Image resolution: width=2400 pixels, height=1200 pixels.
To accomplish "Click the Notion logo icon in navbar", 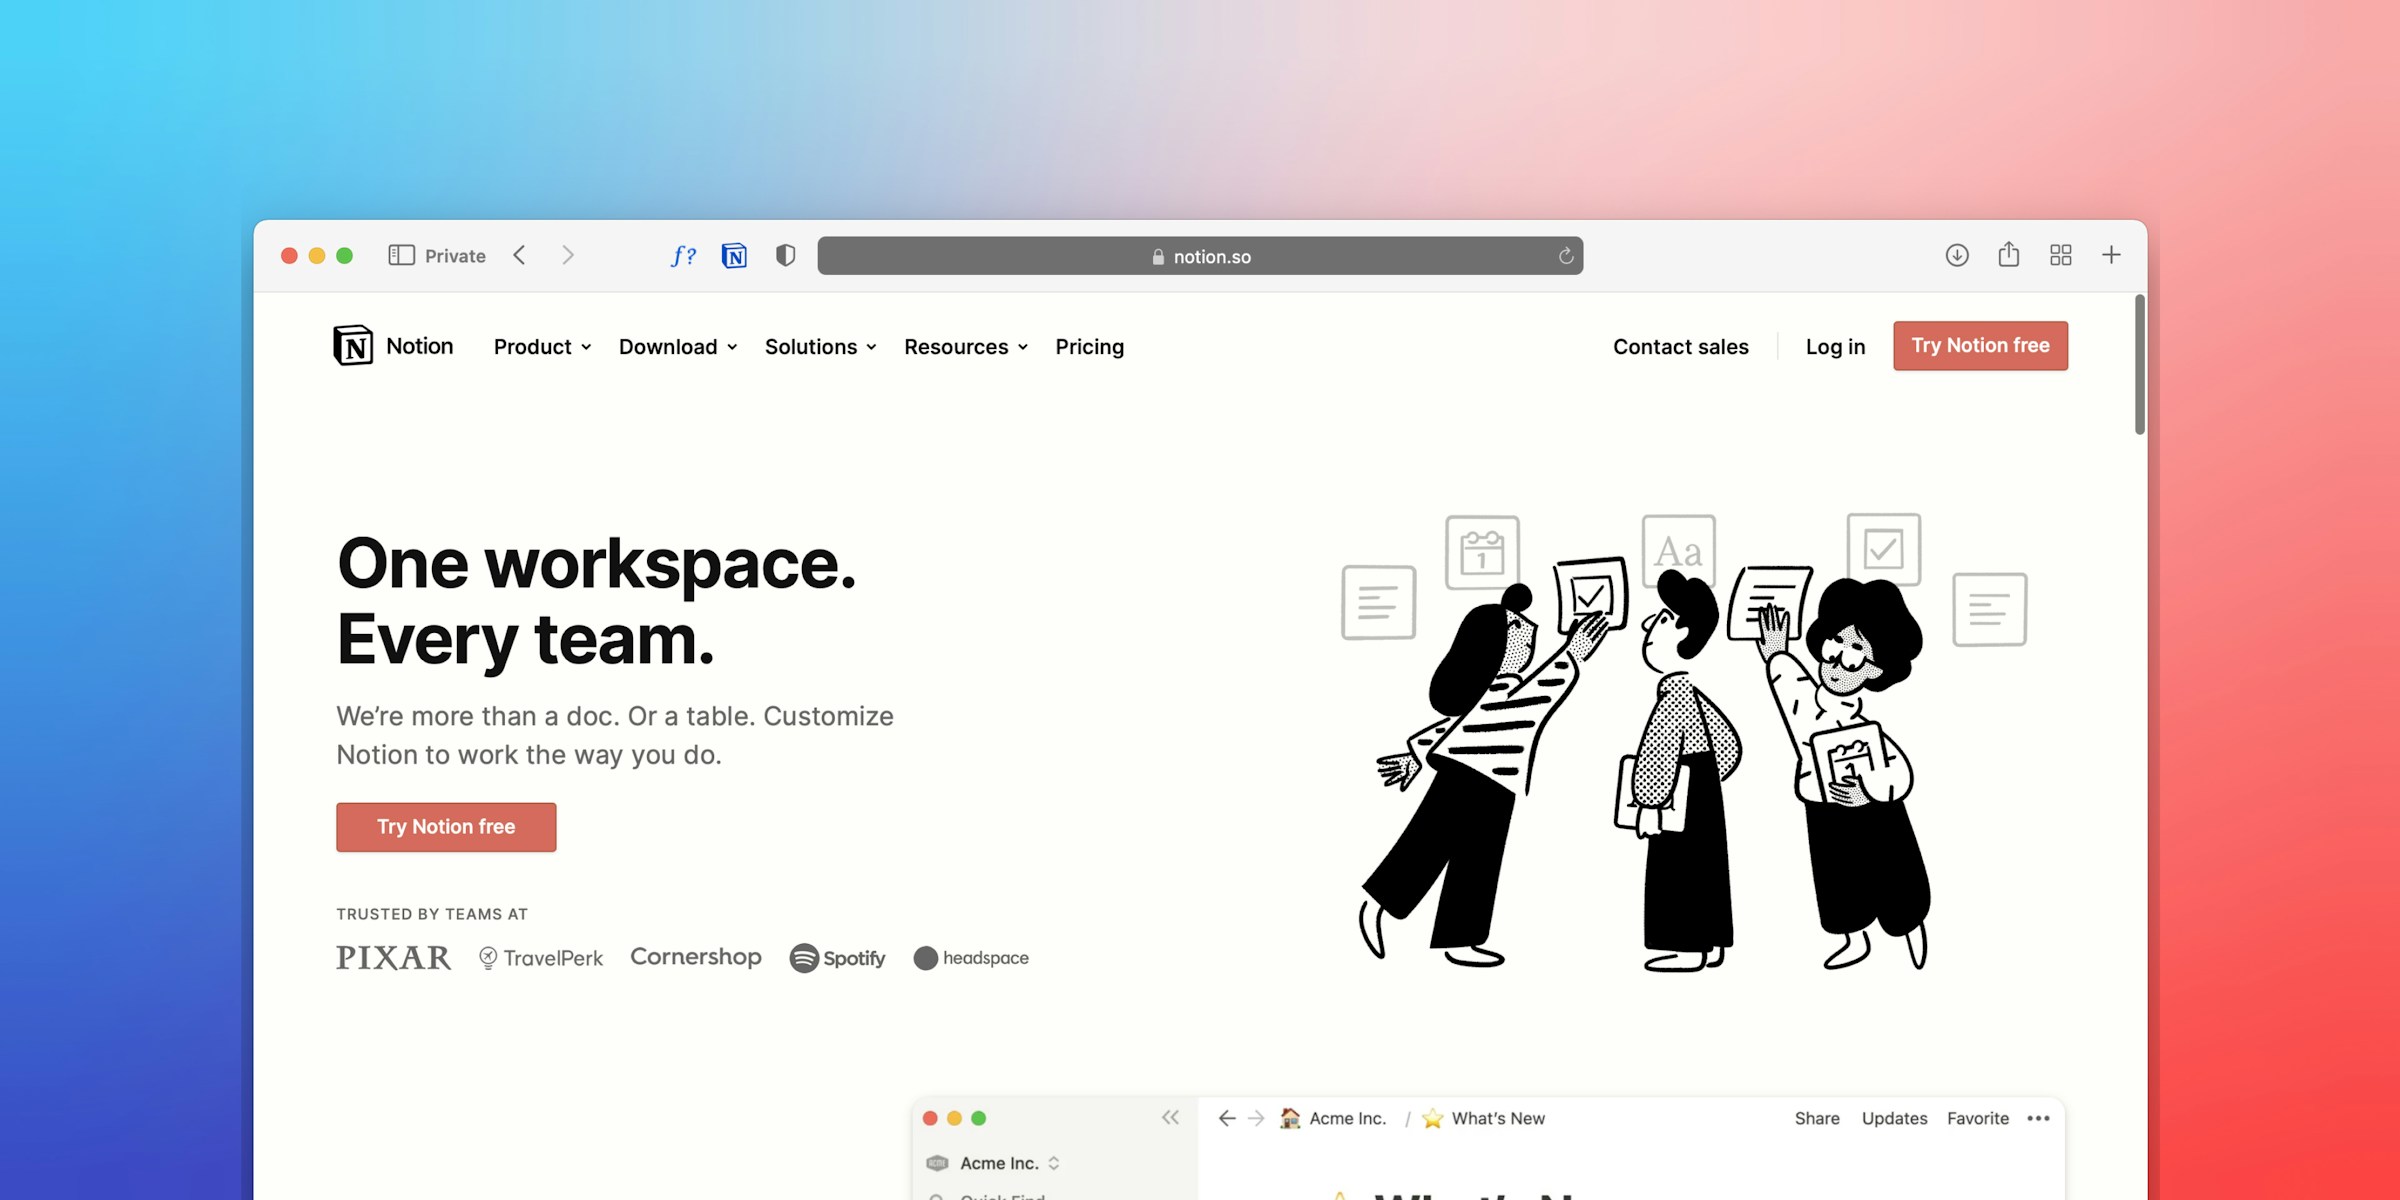I will tap(352, 344).
